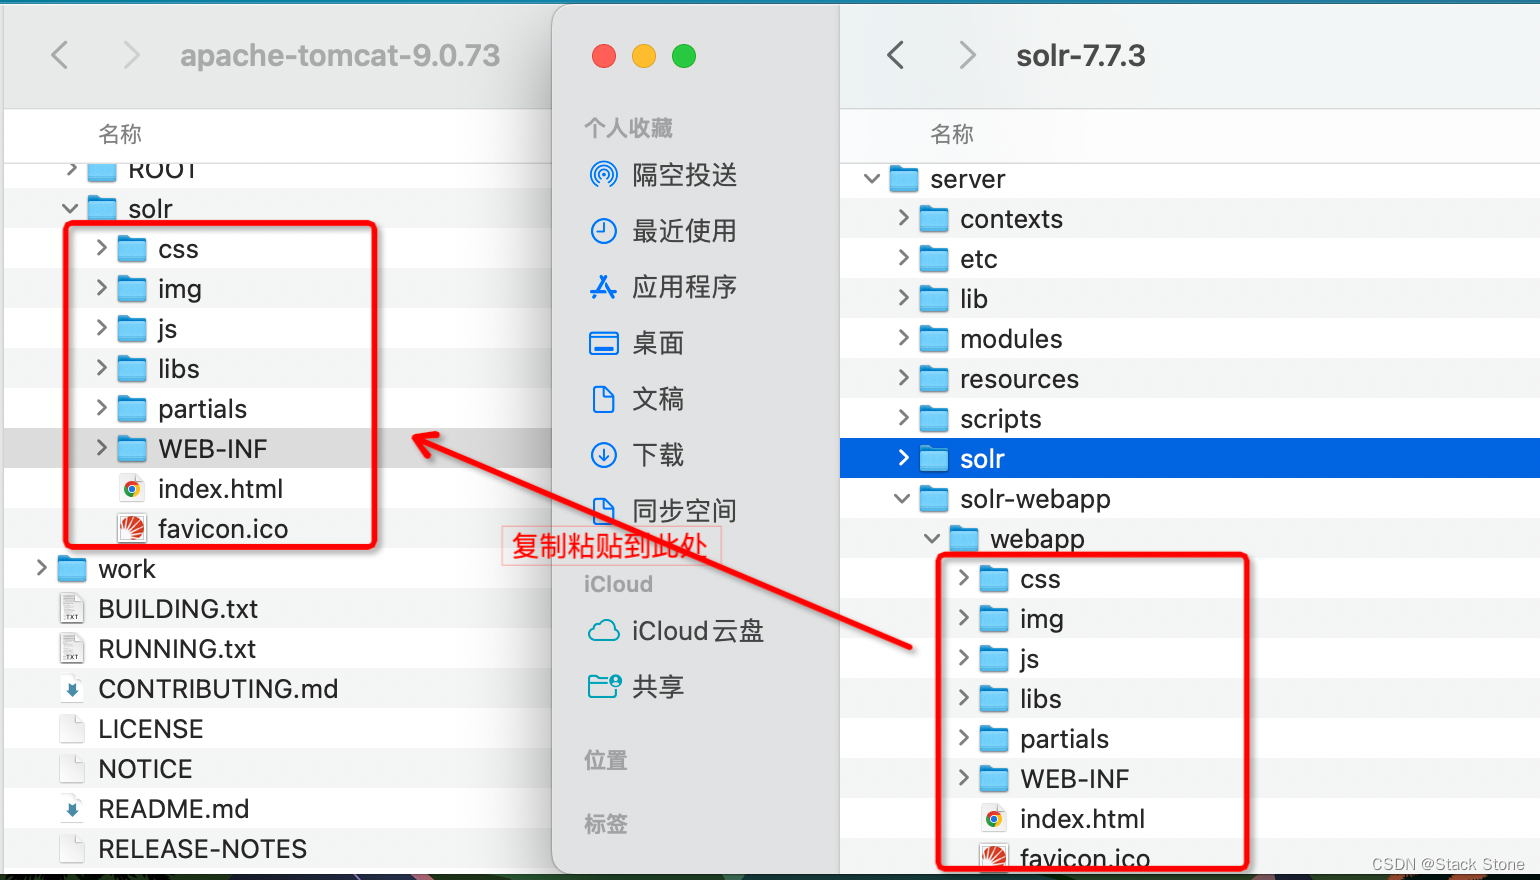Open AirDrop (隔空投送) in sidebar
The image size is (1540, 880).
coord(663,175)
